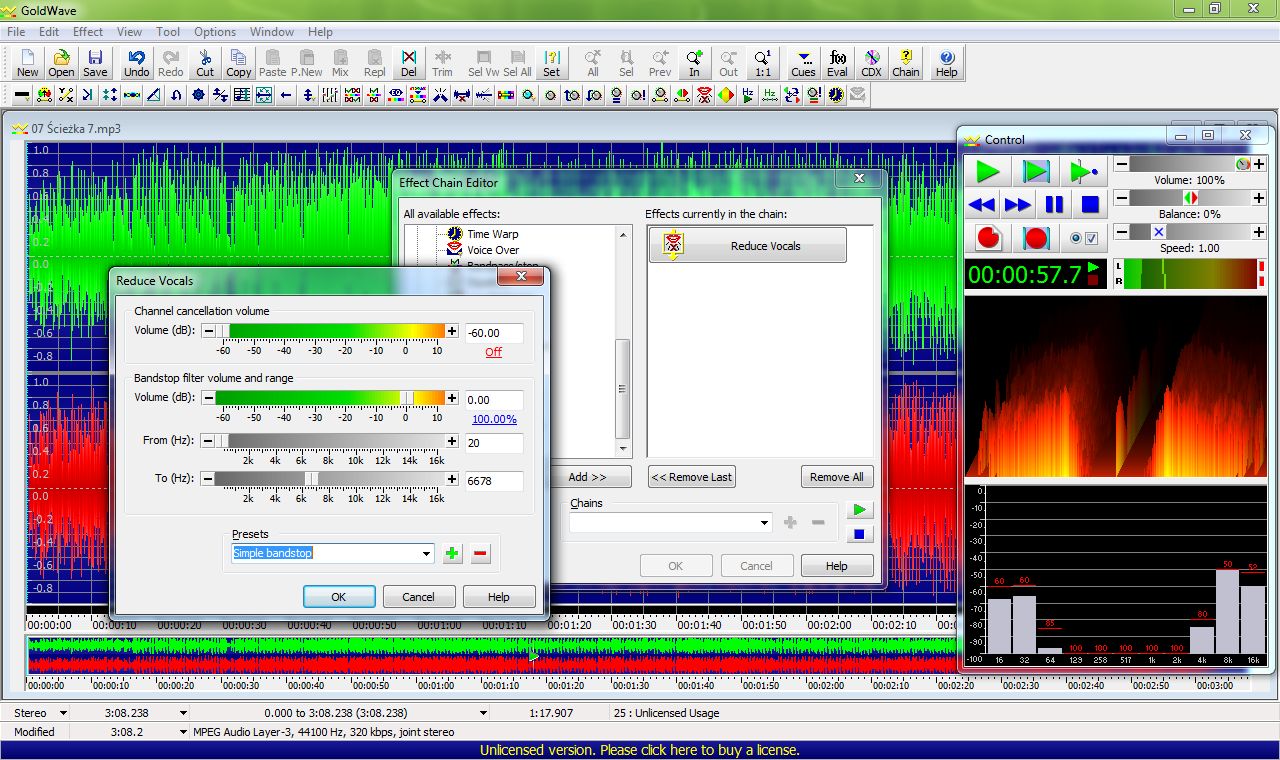The height and width of the screenshot is (760, 1280).
Task: Start playback with green Play button in Control
Action: (987, 171)
